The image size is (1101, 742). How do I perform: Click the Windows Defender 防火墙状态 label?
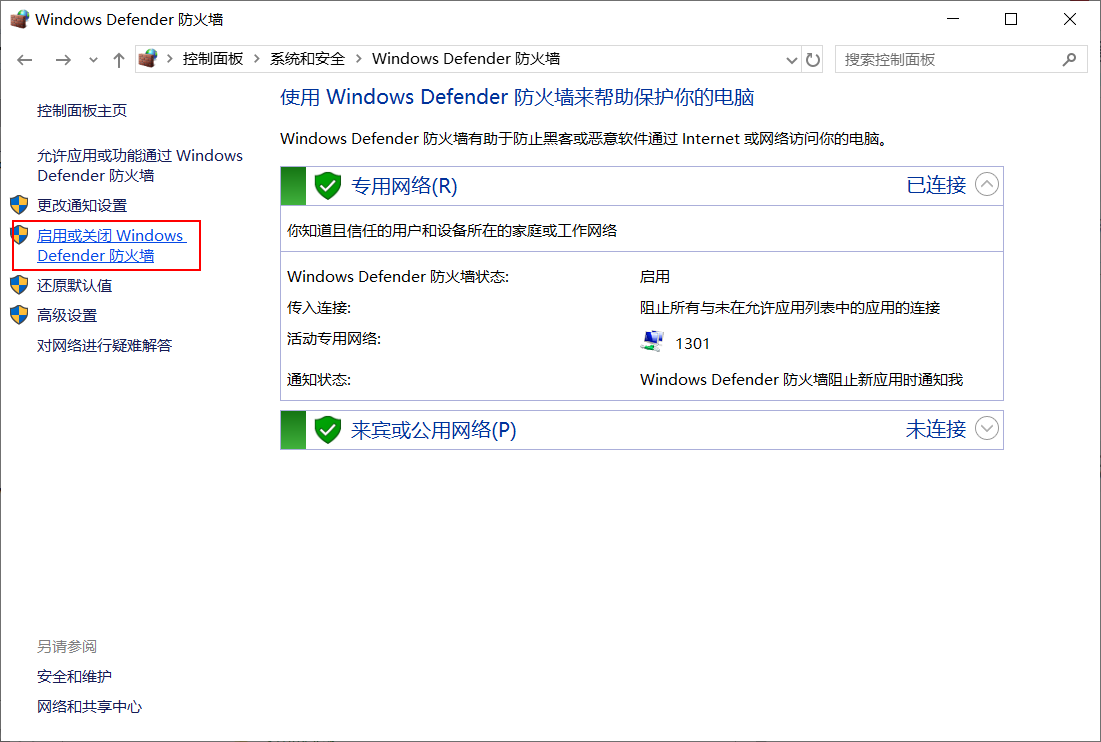coord(398,277)
